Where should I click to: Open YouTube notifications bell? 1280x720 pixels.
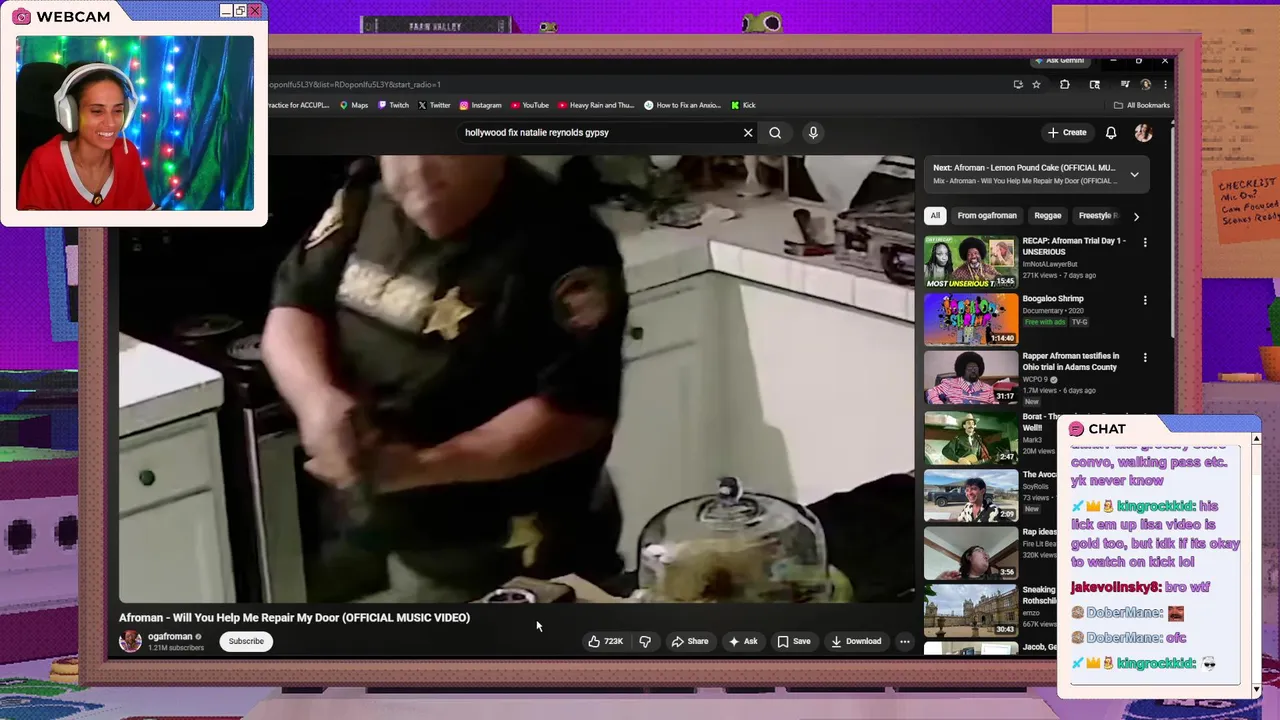tap(1111, 132)
